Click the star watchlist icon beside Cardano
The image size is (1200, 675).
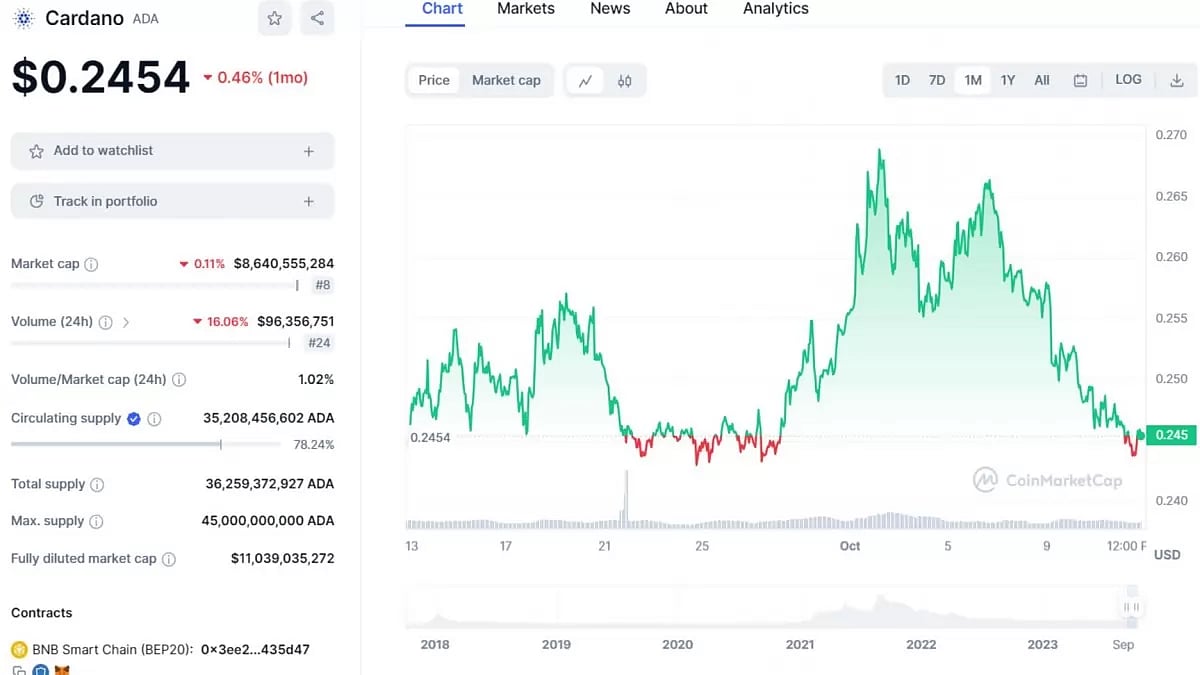274,18
